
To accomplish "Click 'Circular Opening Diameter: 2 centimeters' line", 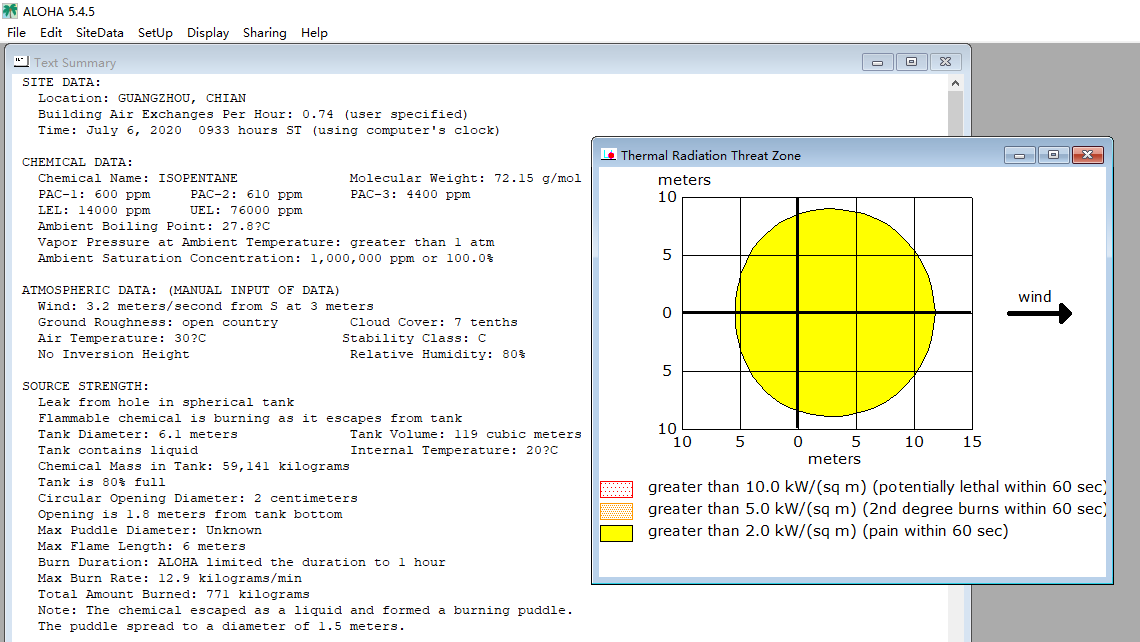I will pyautogui.click(x=198, y=498).
